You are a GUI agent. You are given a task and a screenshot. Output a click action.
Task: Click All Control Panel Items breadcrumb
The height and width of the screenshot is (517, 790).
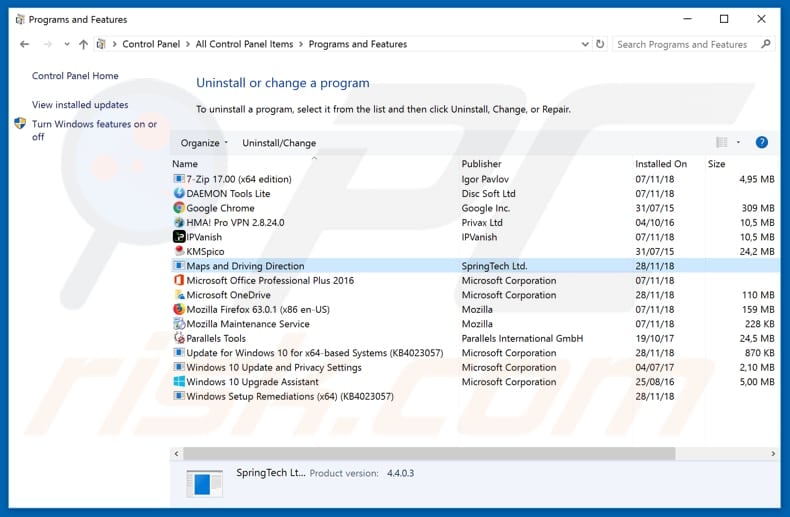tap(244, 44)
